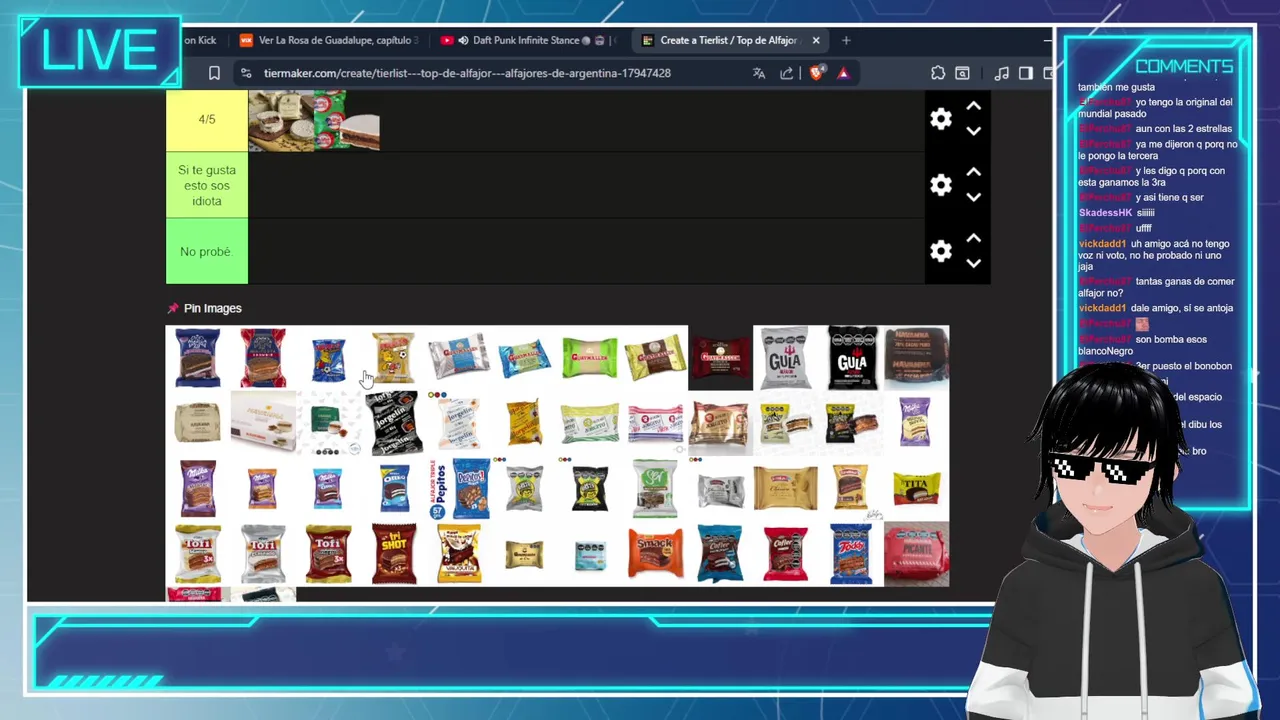Select the 'Create a Tierlist' tab
The image size is (1280, 720).
728,40
